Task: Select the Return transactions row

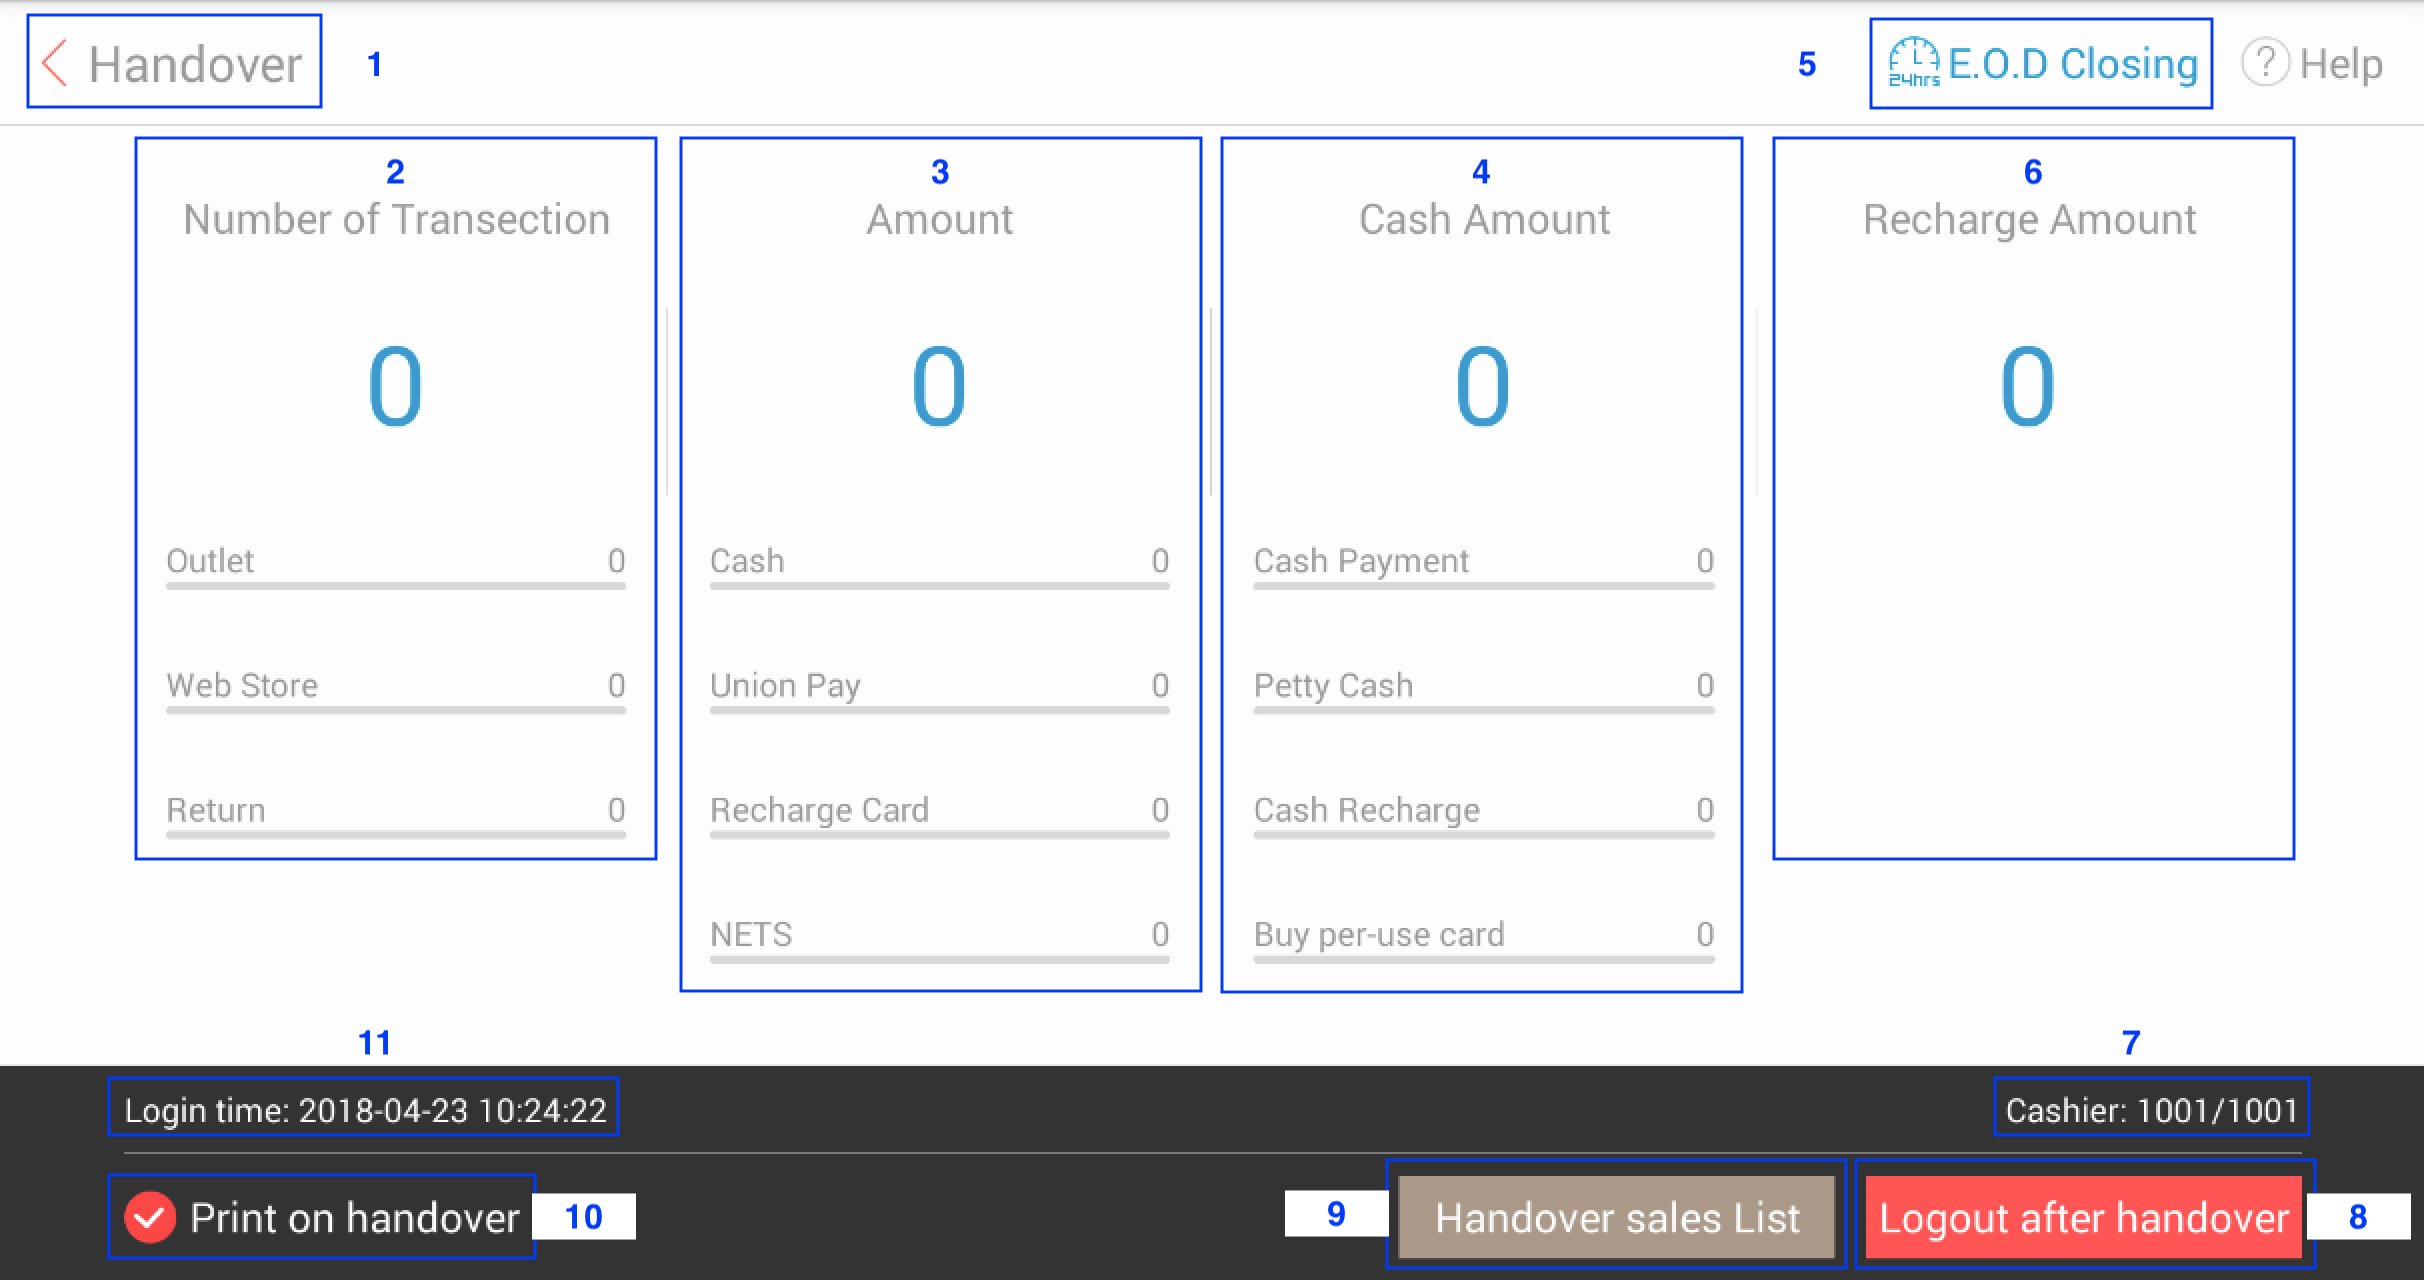Action: click(395, 811)
